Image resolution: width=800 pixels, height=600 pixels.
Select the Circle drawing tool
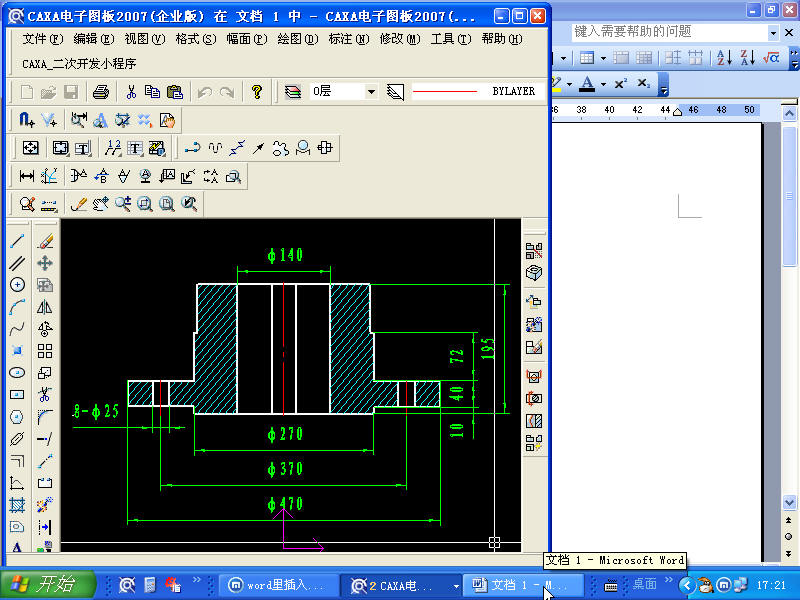17,285
